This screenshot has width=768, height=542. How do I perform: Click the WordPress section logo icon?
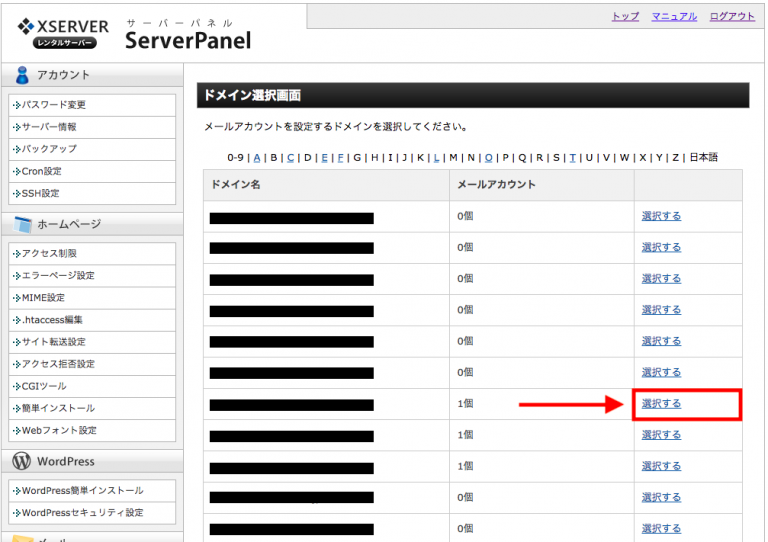tap(22, 461)
